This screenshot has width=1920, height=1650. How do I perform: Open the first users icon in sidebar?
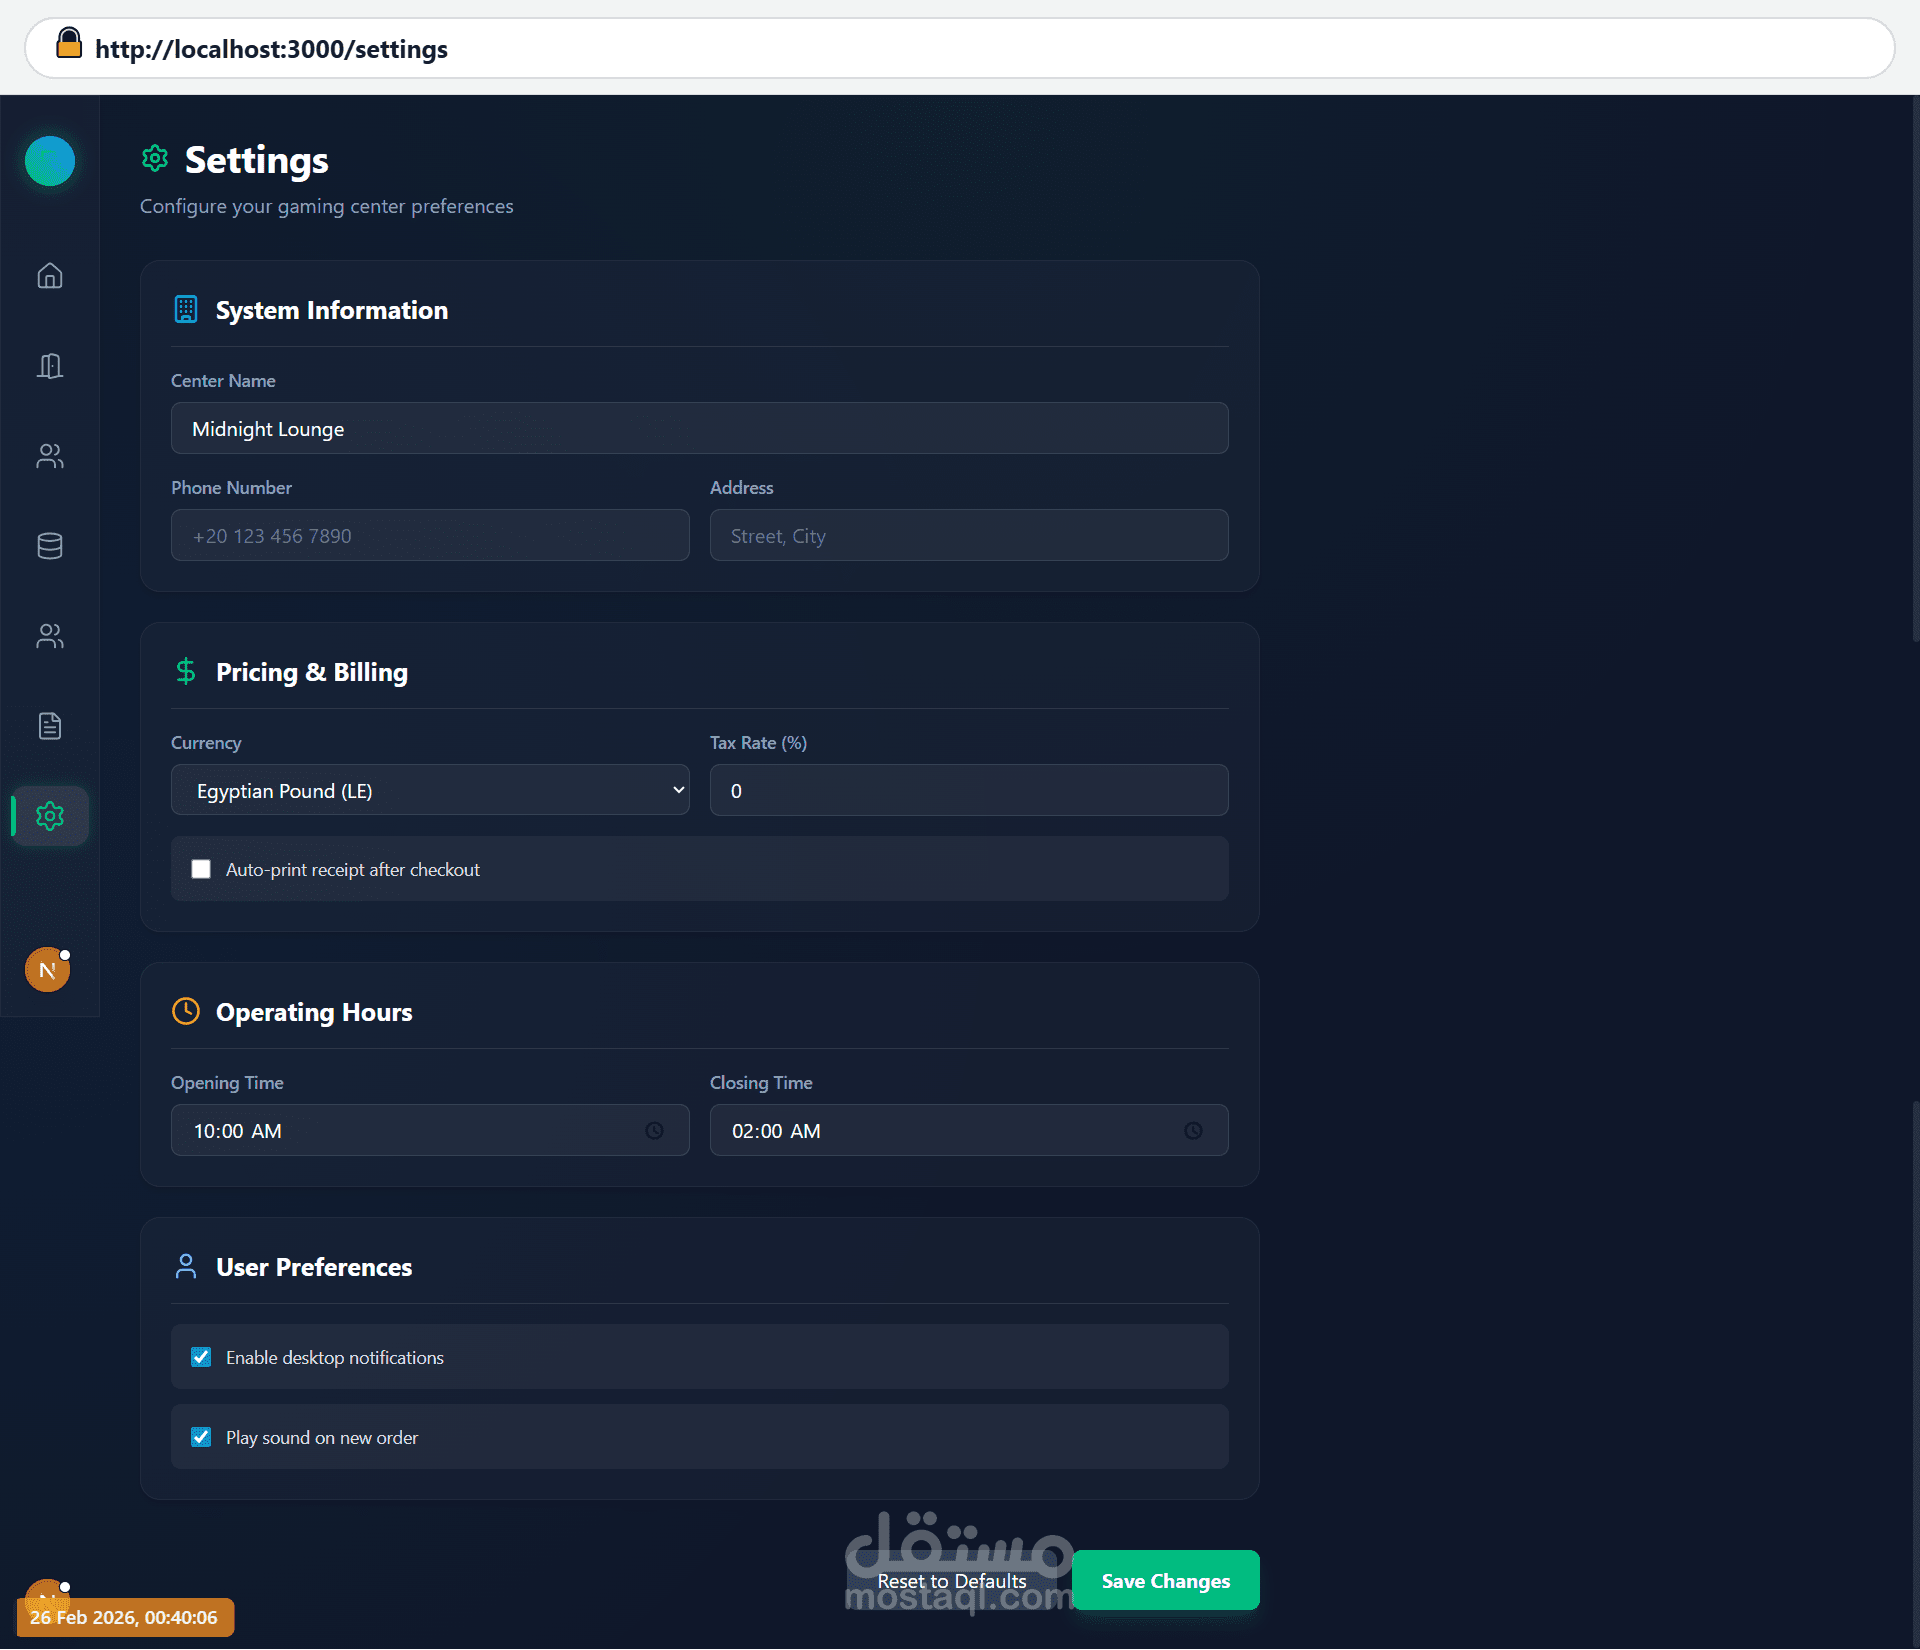pos(50,456)
